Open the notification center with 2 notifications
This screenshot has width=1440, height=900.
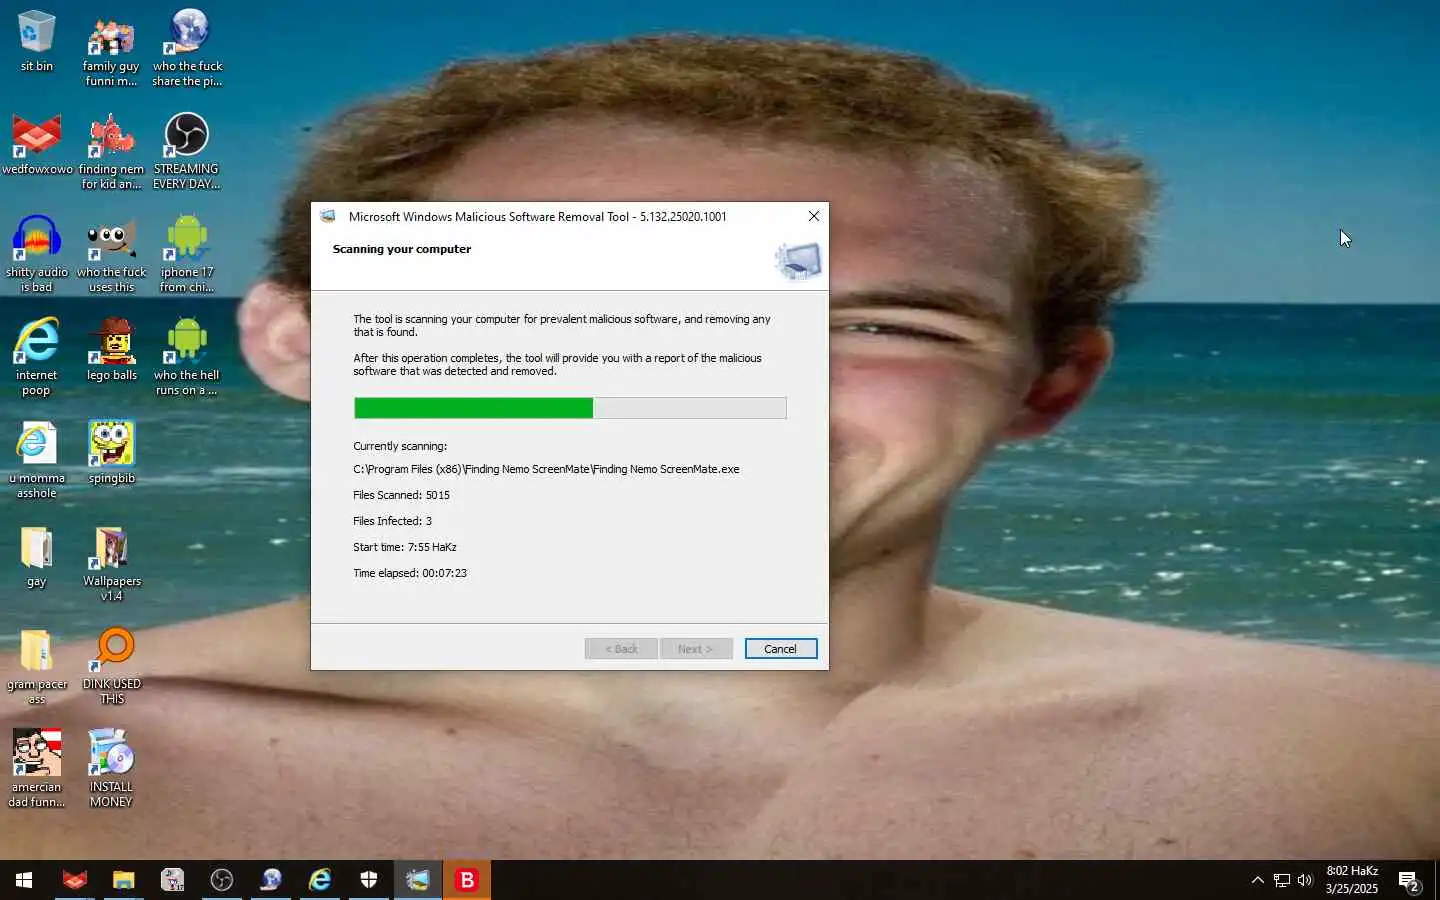(1409, 881)
